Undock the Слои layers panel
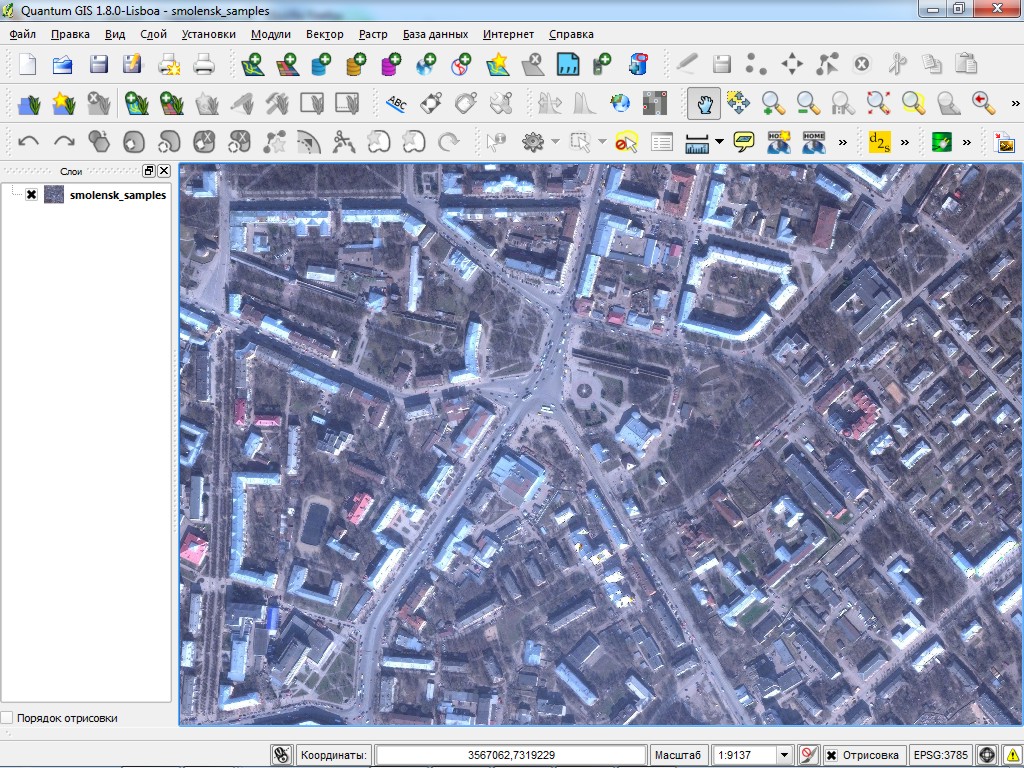 click(x=149, y=171)
